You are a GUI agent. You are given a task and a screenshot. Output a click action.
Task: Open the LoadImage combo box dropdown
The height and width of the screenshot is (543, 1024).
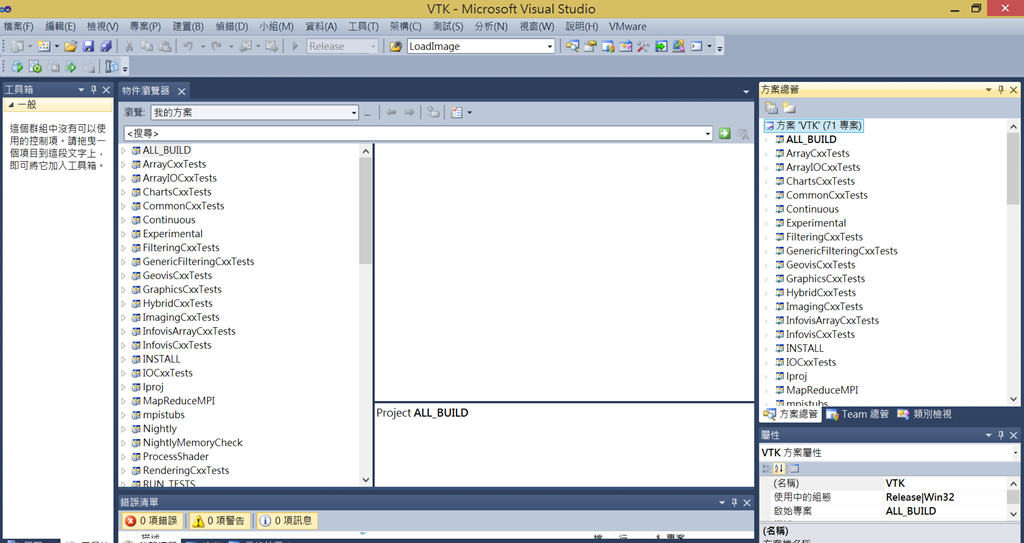tap(550, 46)
